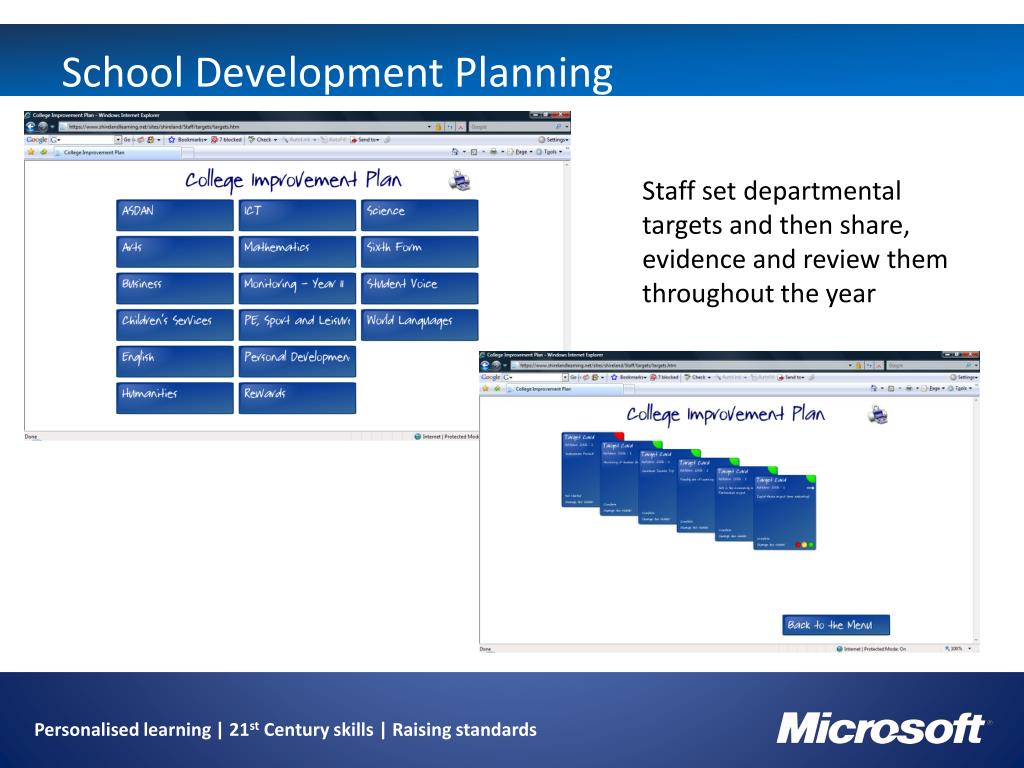Click the yellow status dot on front target card
The height and width of the screenshot is (768, 1024).
click(x=805, y=545)
